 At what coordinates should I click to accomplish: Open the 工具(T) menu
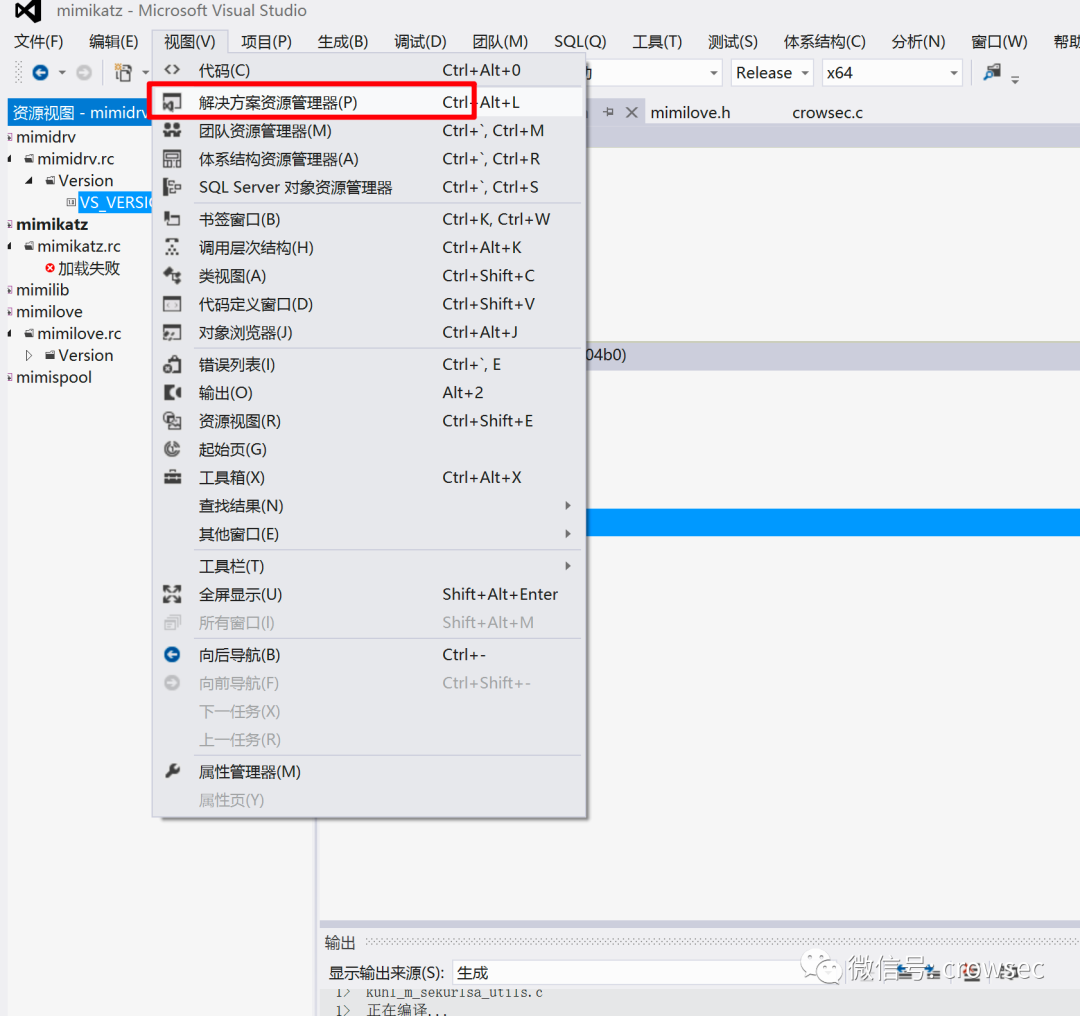657,41
